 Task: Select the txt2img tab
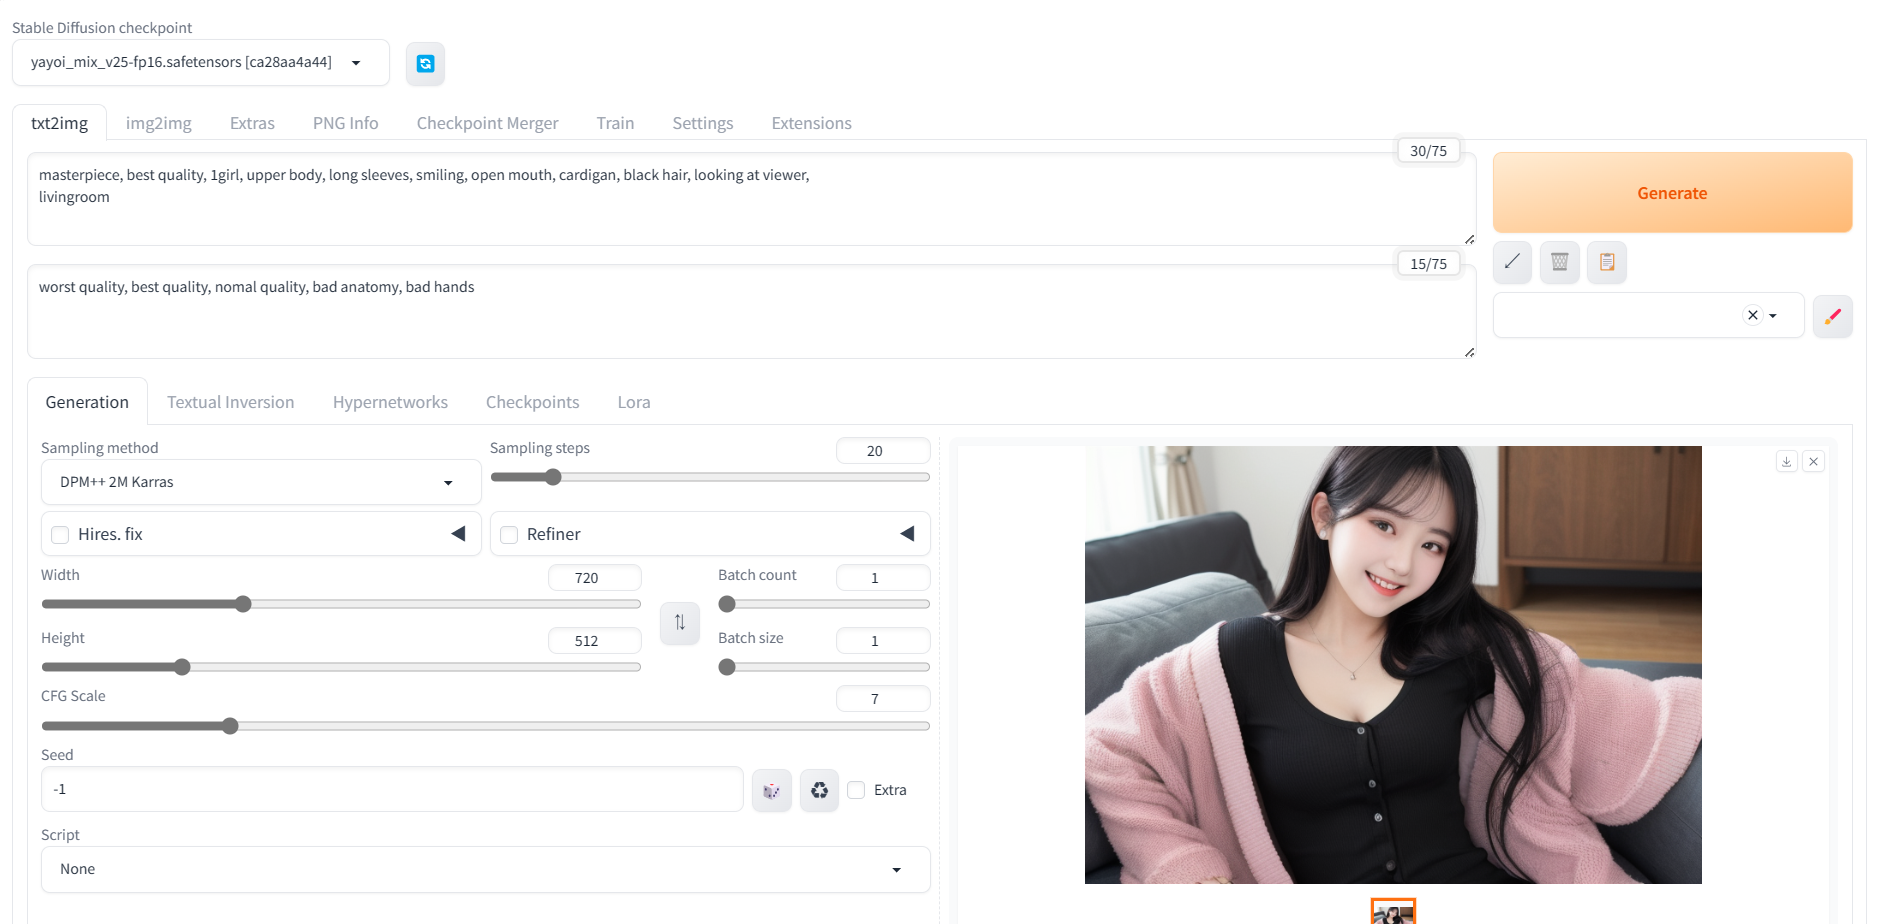tap(60, 123)
